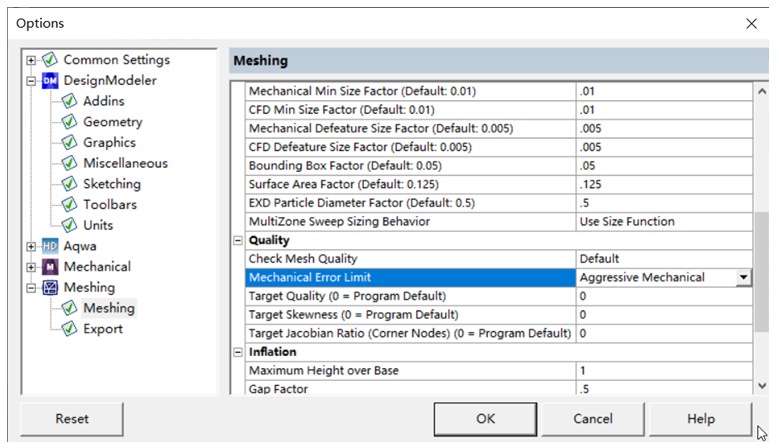
Task: Click the OK button
Action: tap(485, 419)
